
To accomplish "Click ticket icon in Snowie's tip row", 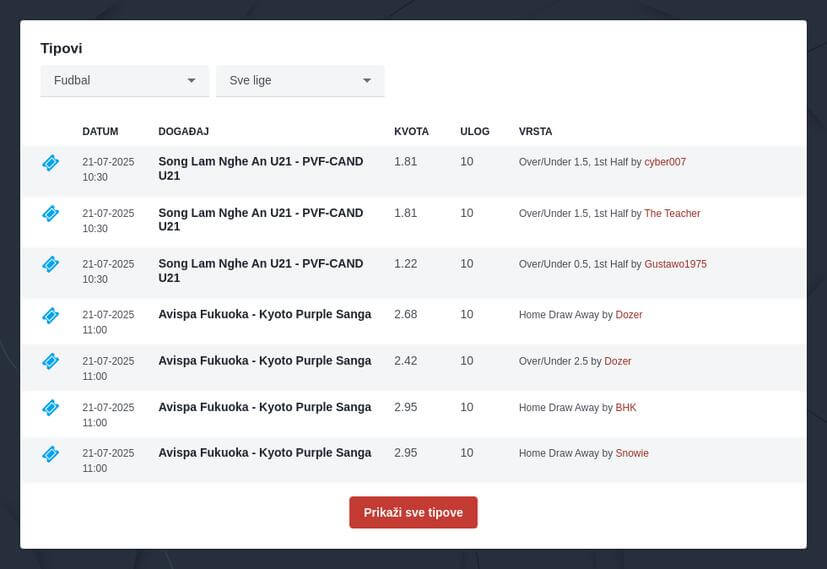I will (51, 454).
